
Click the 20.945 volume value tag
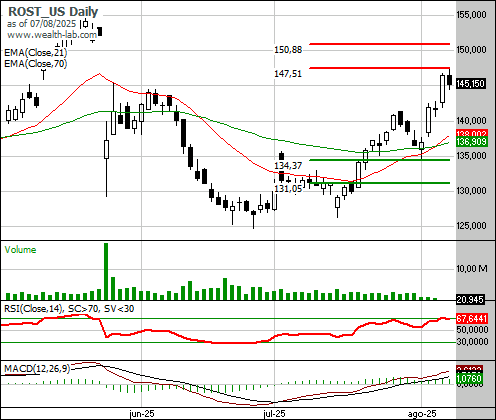(x=470, y=300)
